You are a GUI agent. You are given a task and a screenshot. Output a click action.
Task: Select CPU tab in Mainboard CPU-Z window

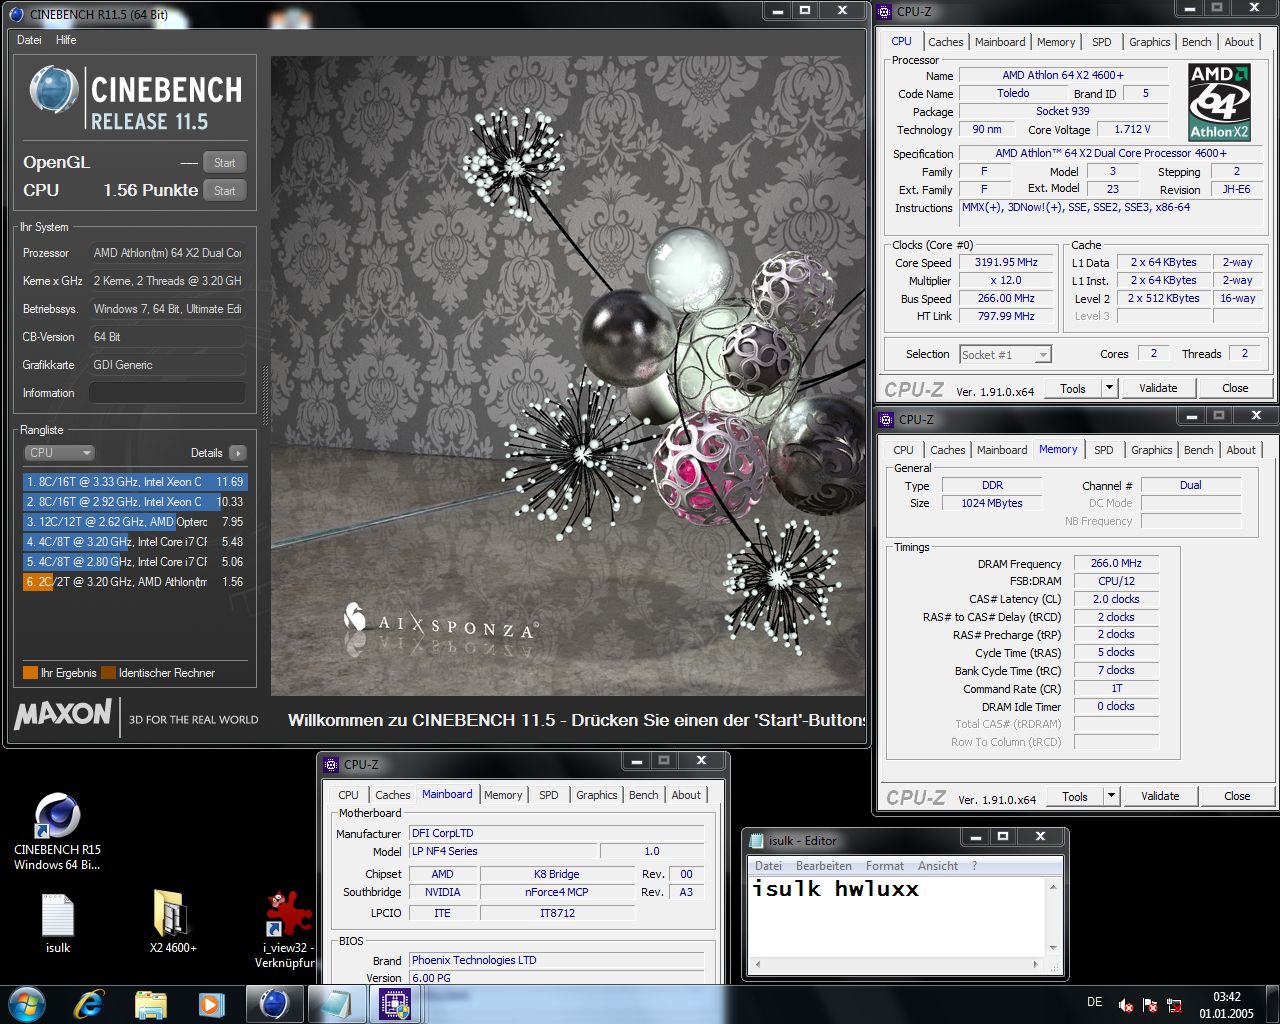click(348, 795)
